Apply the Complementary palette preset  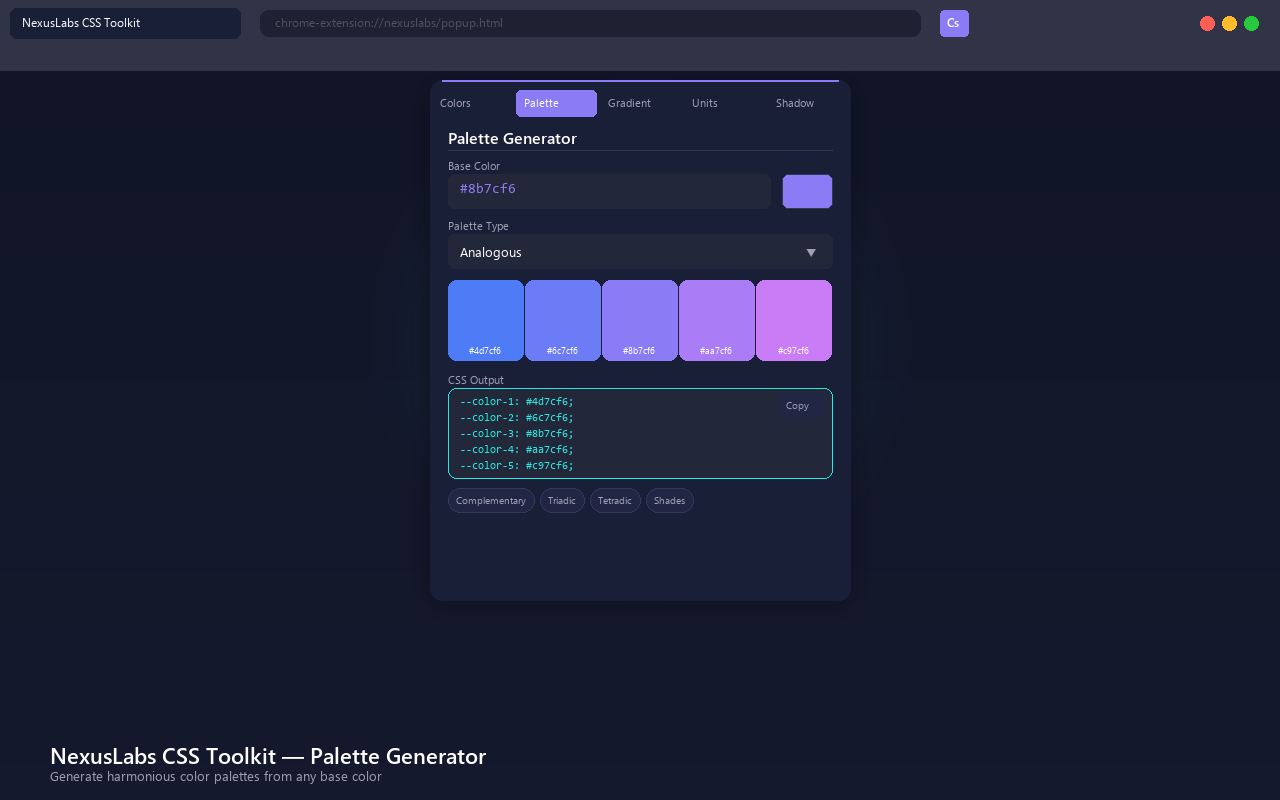(x=491, y=500)
